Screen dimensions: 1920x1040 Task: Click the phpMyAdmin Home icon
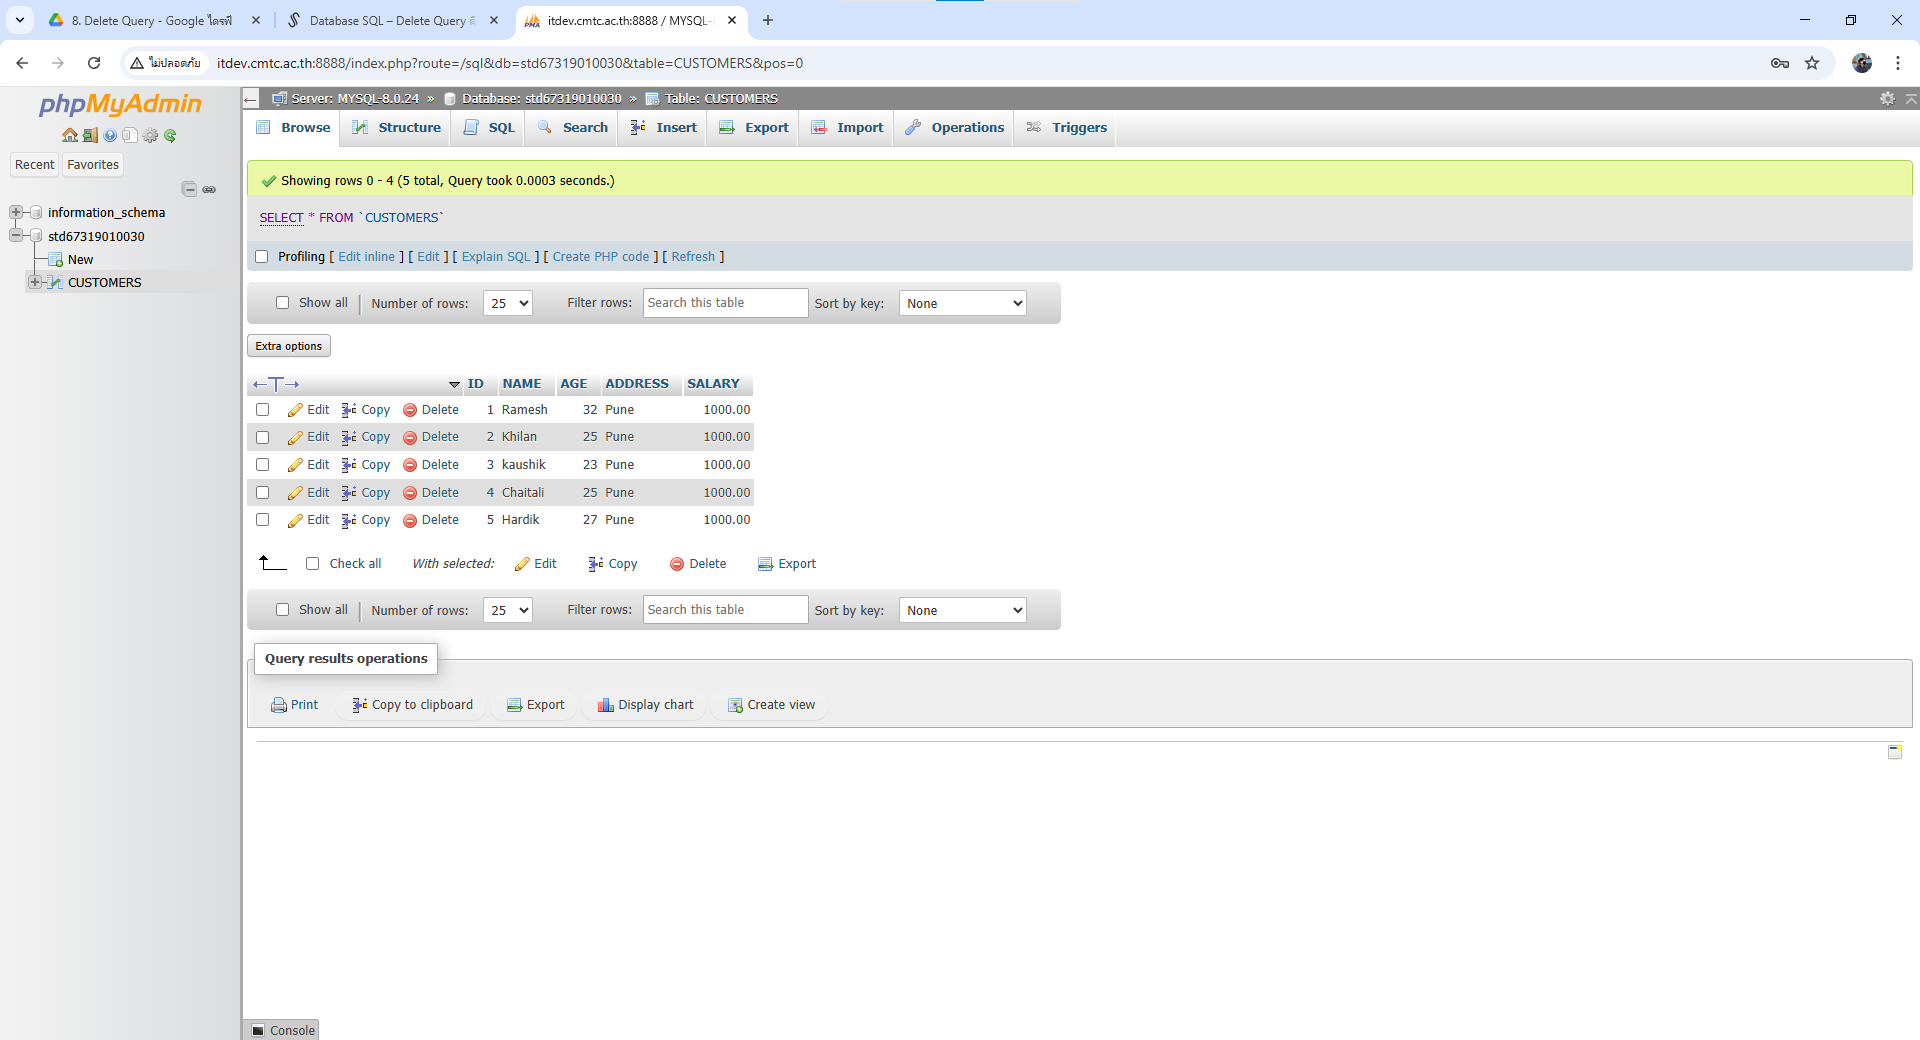[69, 135]
